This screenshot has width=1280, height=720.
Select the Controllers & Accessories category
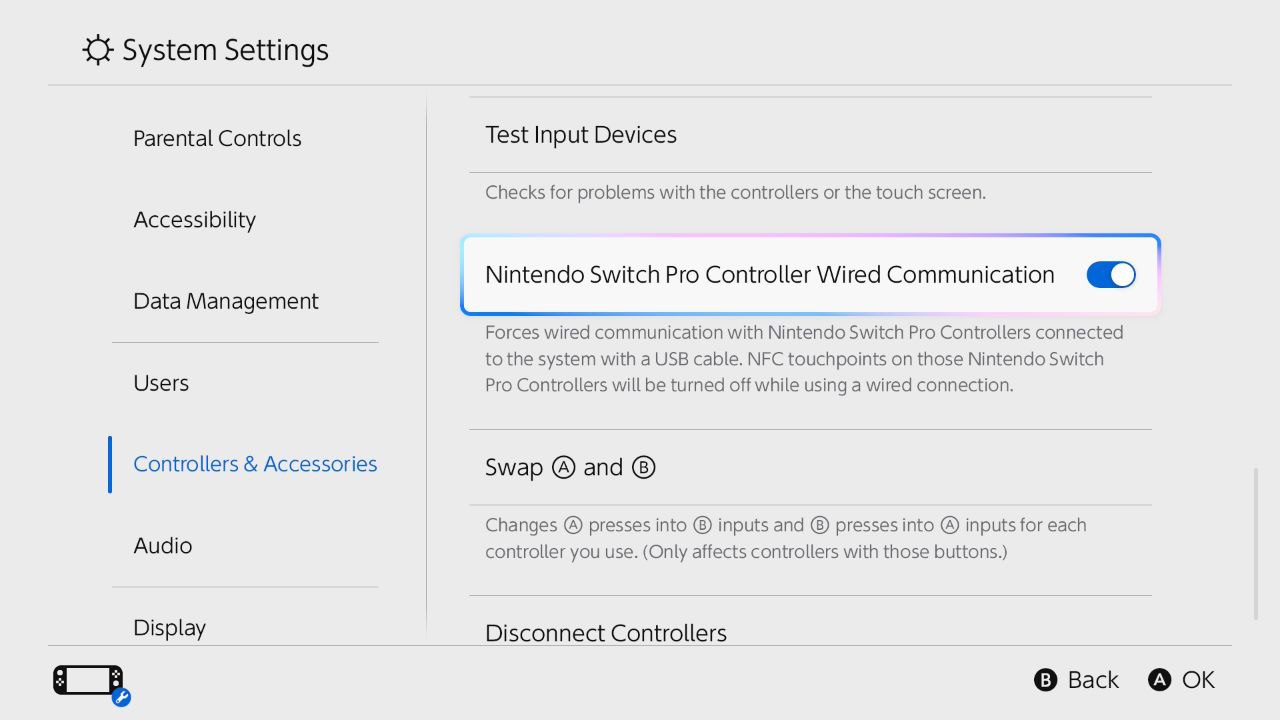pos(255,464)
